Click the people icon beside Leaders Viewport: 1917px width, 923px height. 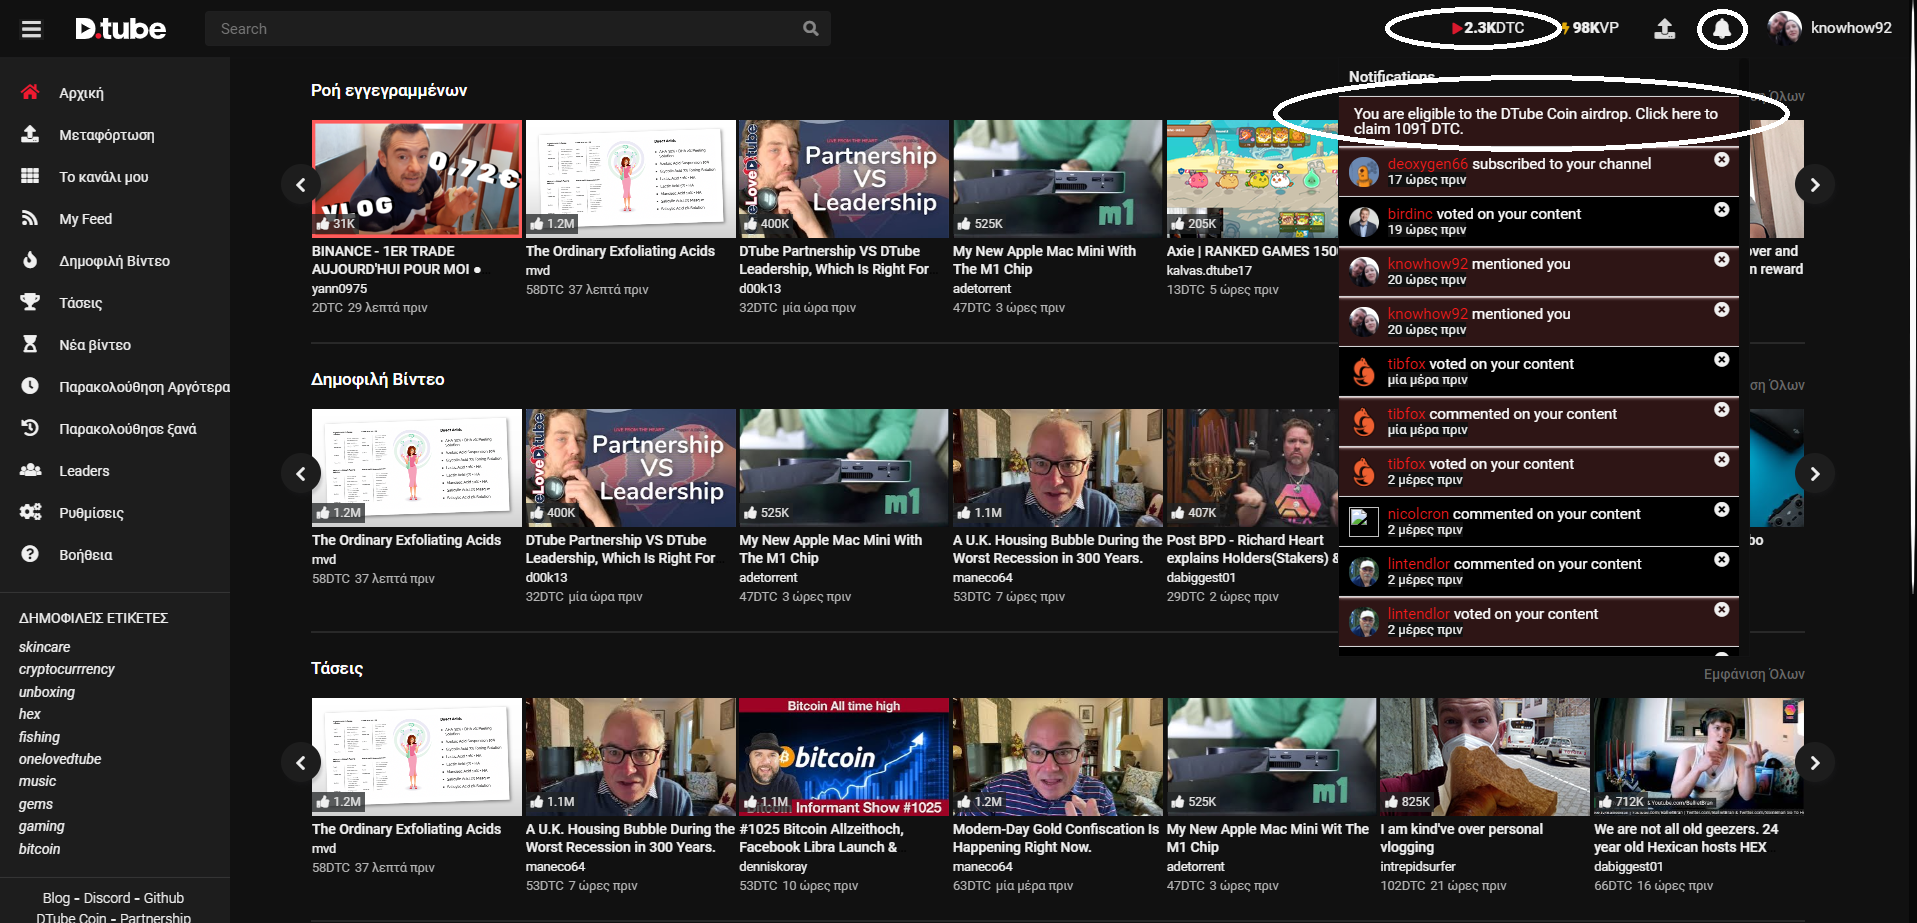(x=31, y=470)
